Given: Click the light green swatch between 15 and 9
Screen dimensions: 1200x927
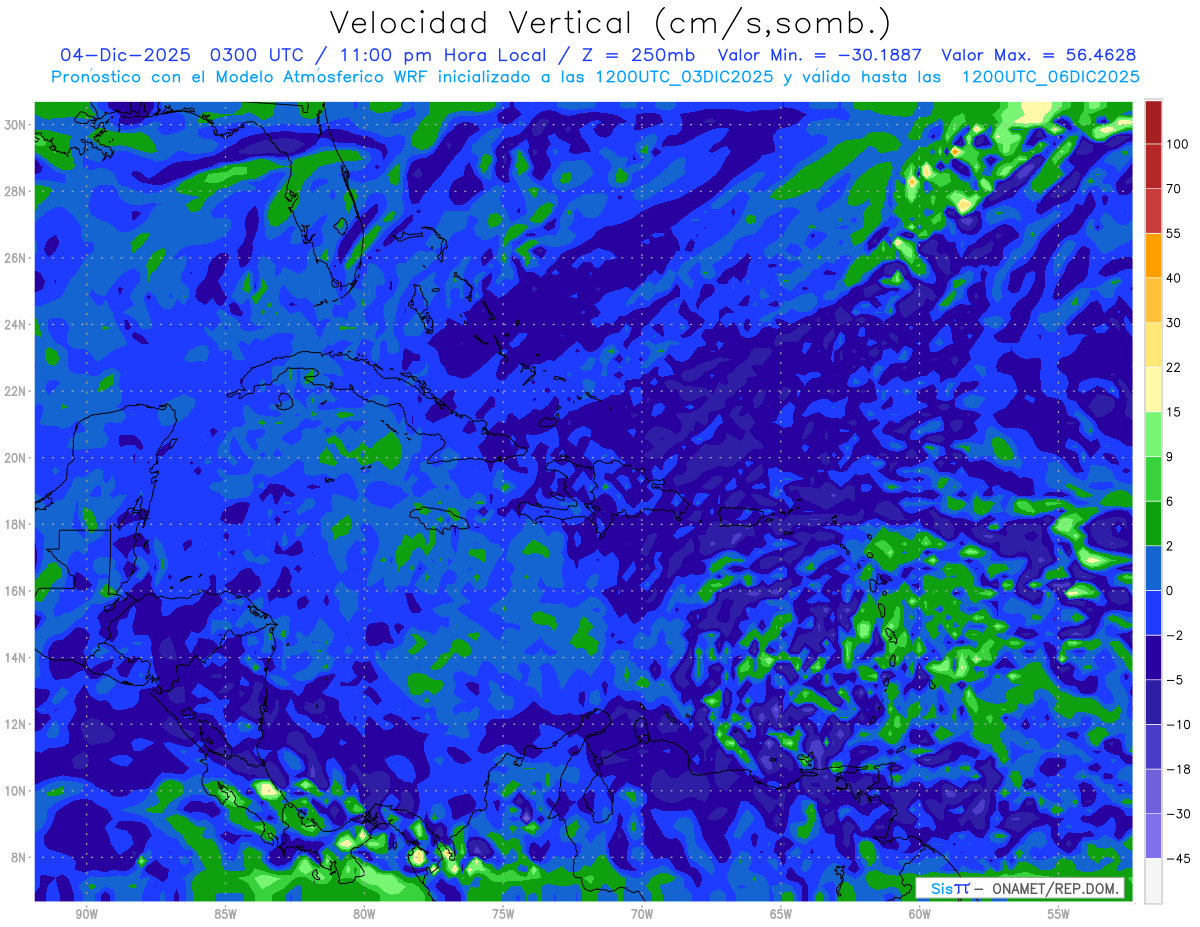Looking at the screenshot, I should tap(1154, 433).
